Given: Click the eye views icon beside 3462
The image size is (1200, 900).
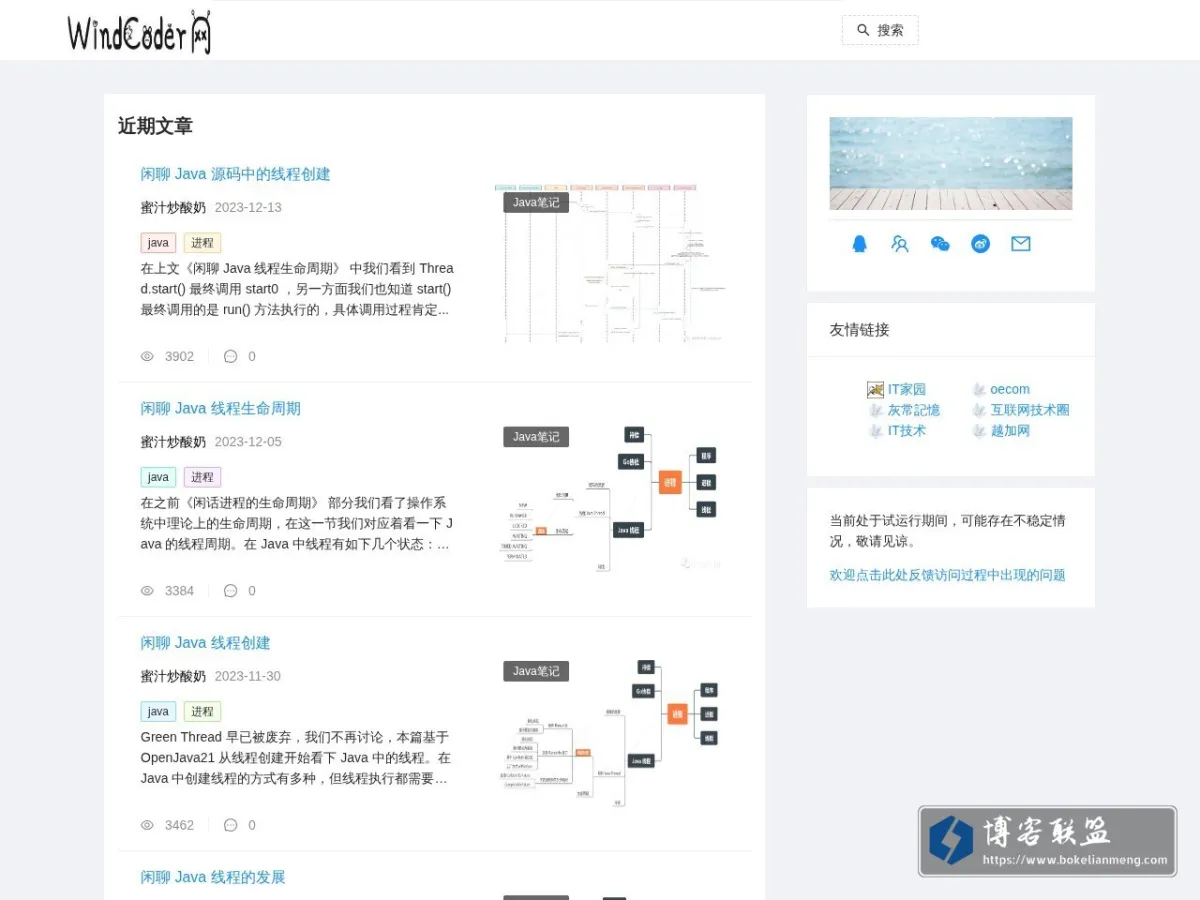Looking at the screenshot, I should click(x=147, y=825).
